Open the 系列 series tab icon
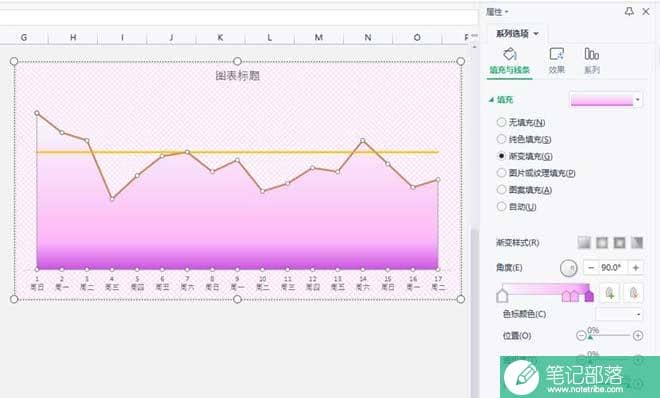This screenshot has height=398, width=660. (x=591, y=54)
